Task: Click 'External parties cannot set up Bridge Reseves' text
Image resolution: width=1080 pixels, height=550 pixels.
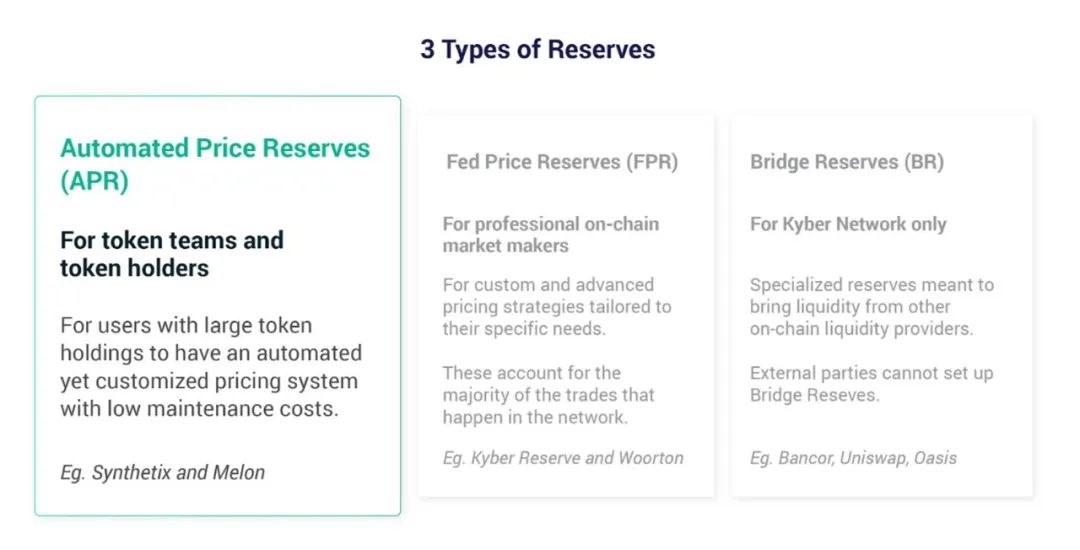Action: click(x=871, y=383)
